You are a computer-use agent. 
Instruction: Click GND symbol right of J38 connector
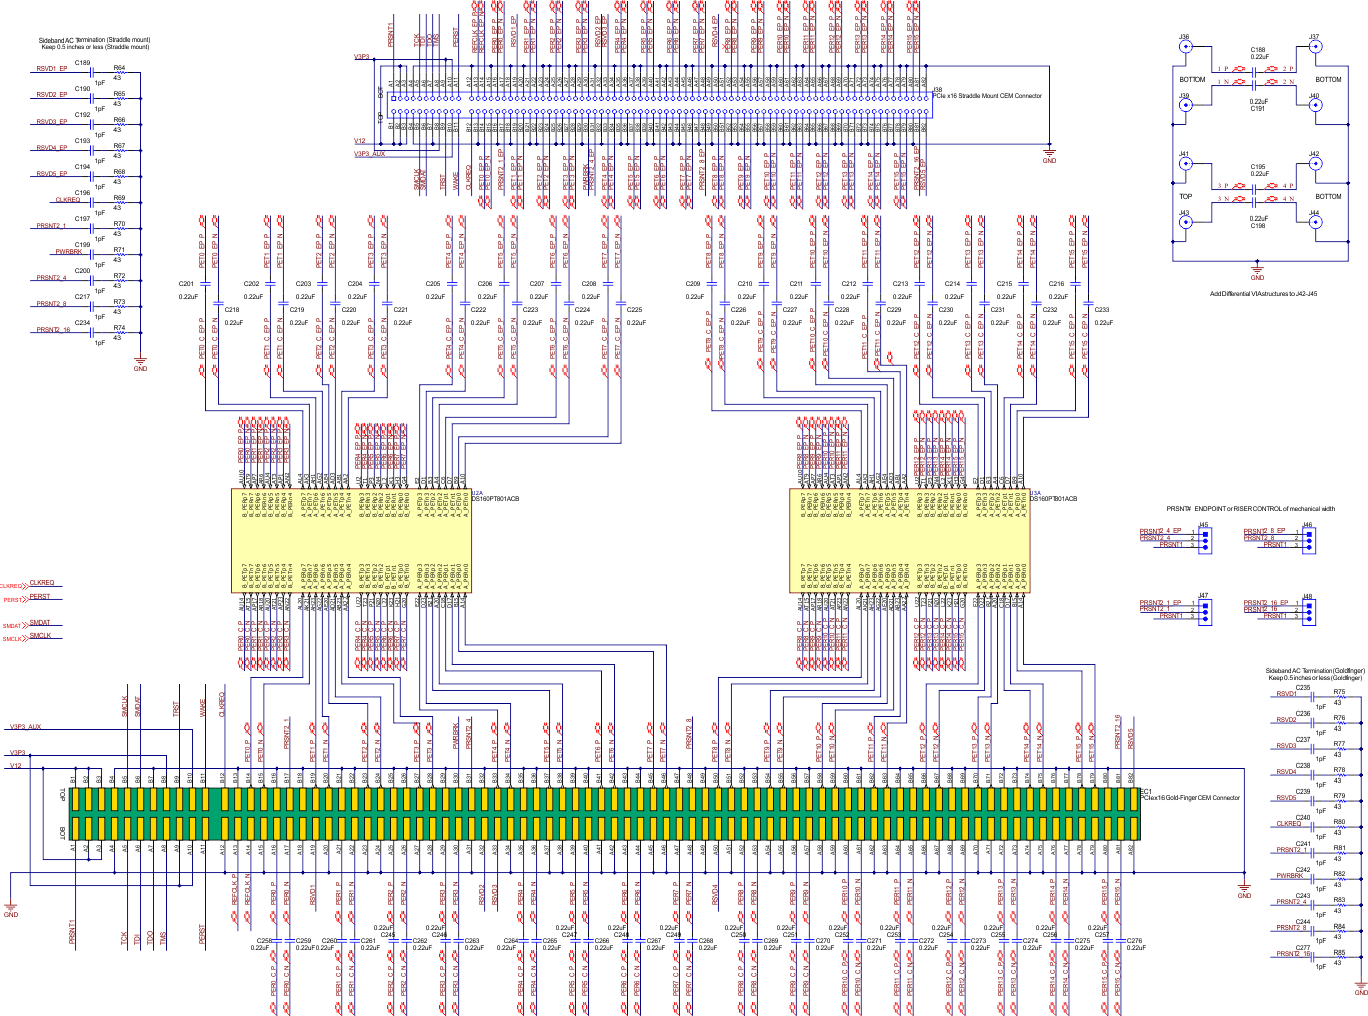pos(1049,155)
